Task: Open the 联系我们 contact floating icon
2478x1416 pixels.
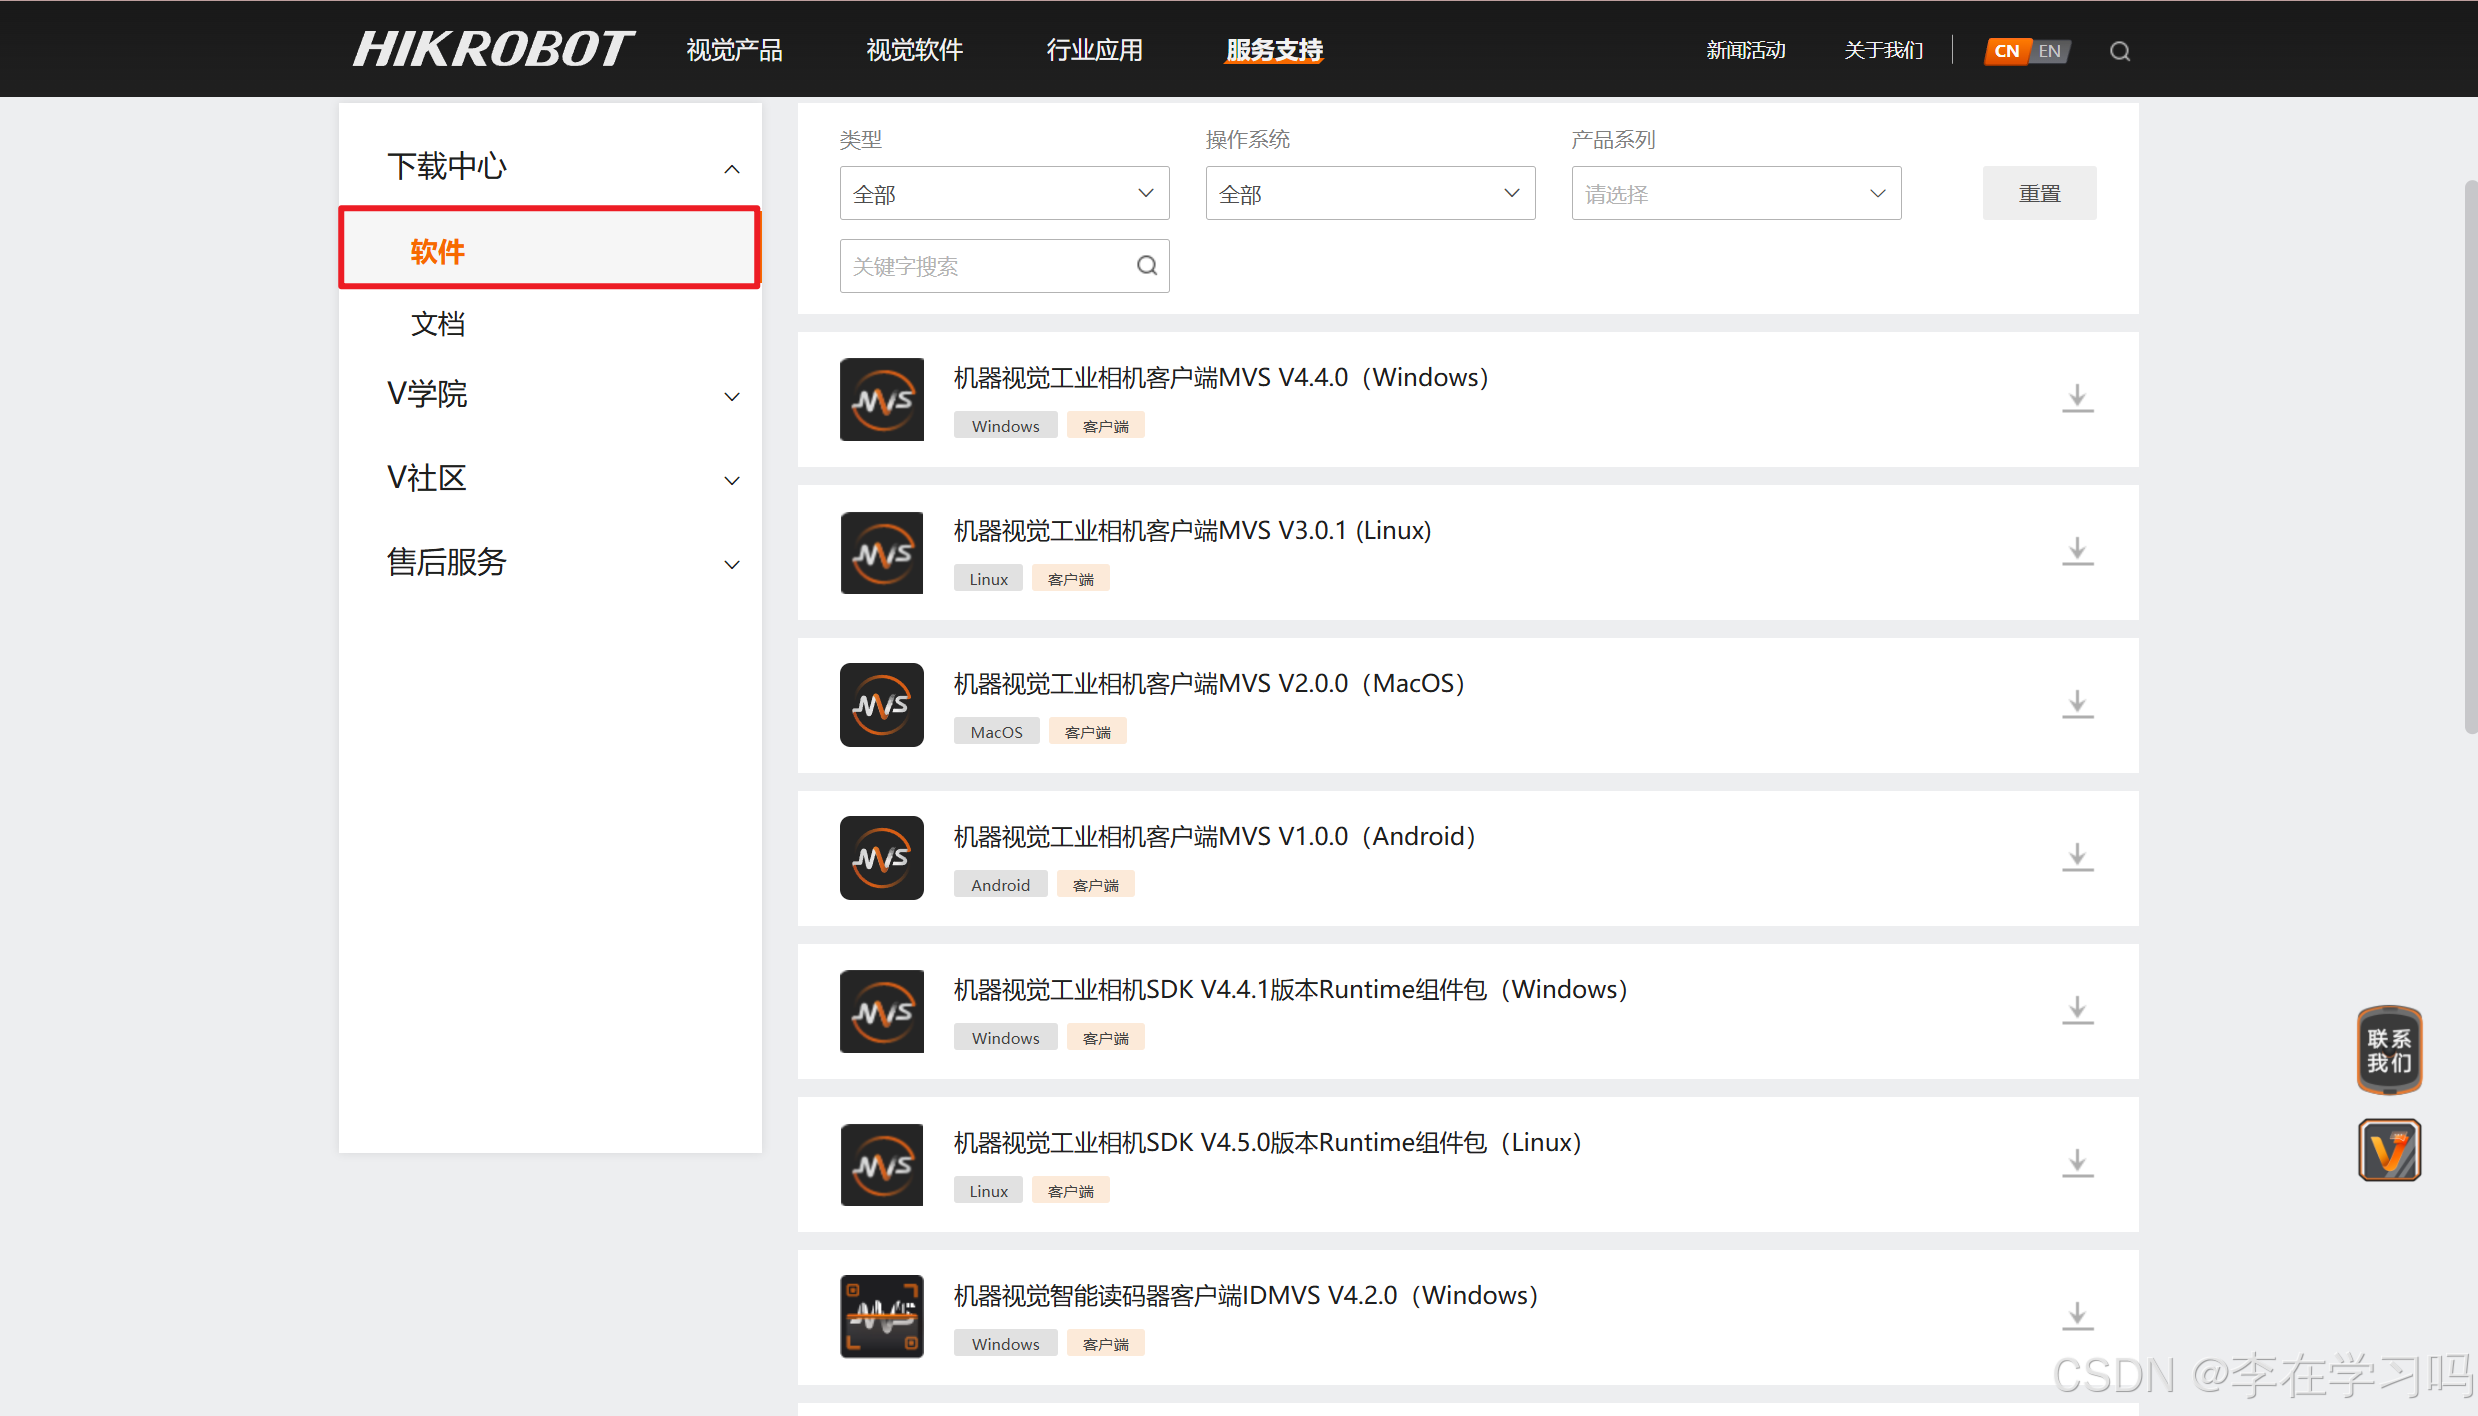Action: [2389, 1050]
